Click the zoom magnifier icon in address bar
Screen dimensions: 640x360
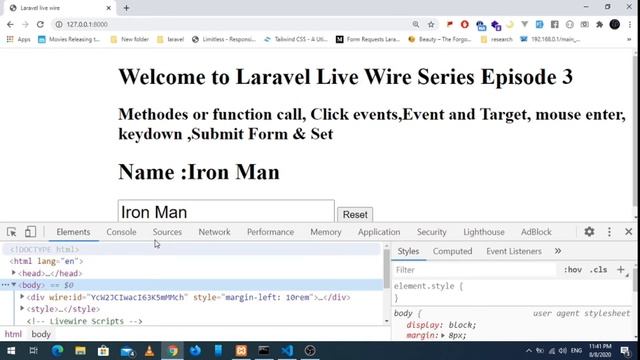point(416,24)
